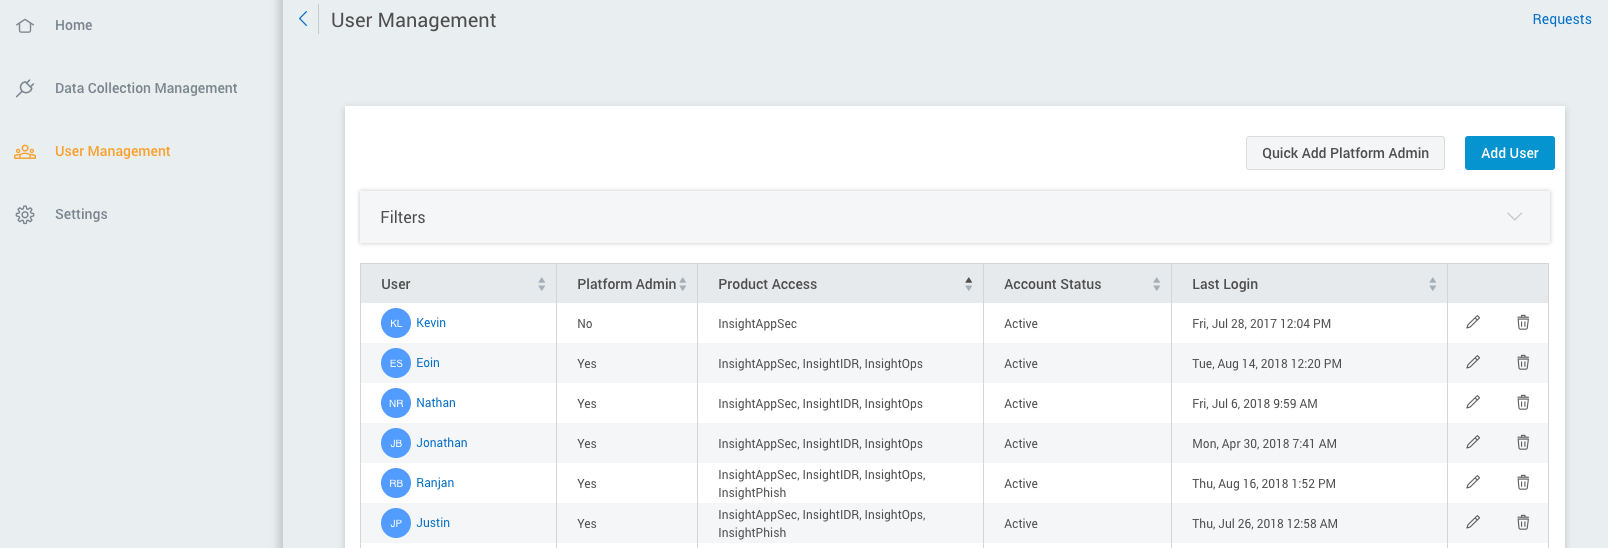Delete user Eoin using the trash icon
1608x548 pixels.
click(x=1523, y=362)
